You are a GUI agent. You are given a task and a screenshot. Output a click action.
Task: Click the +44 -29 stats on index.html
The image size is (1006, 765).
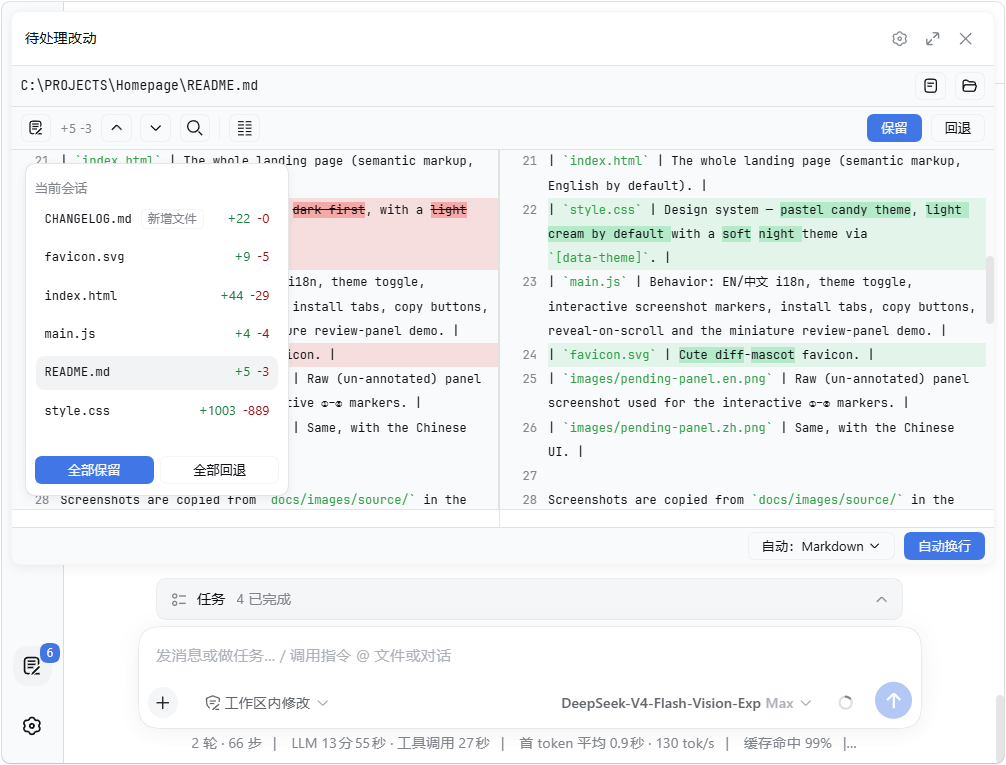tap(244, 296)
